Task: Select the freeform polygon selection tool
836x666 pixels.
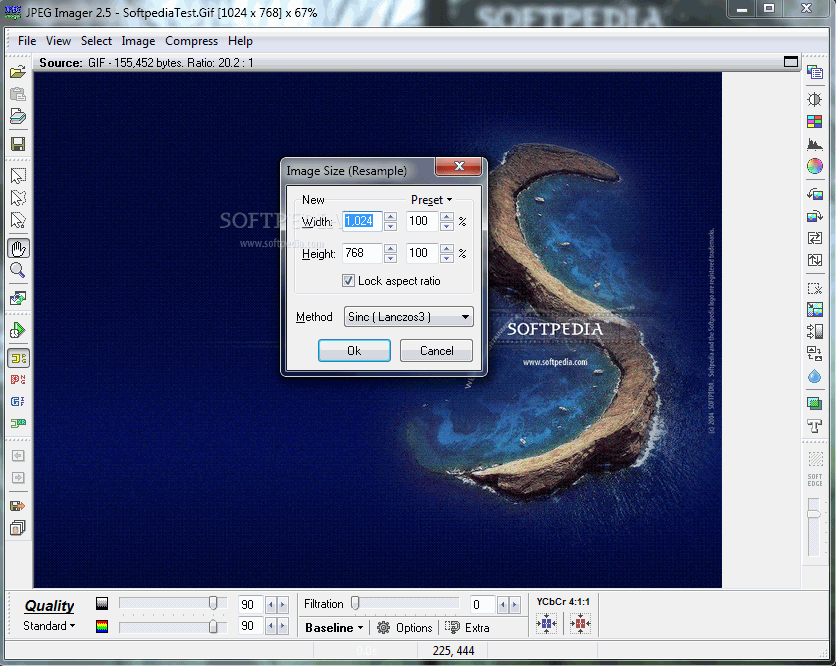Action: coord(18,198)
